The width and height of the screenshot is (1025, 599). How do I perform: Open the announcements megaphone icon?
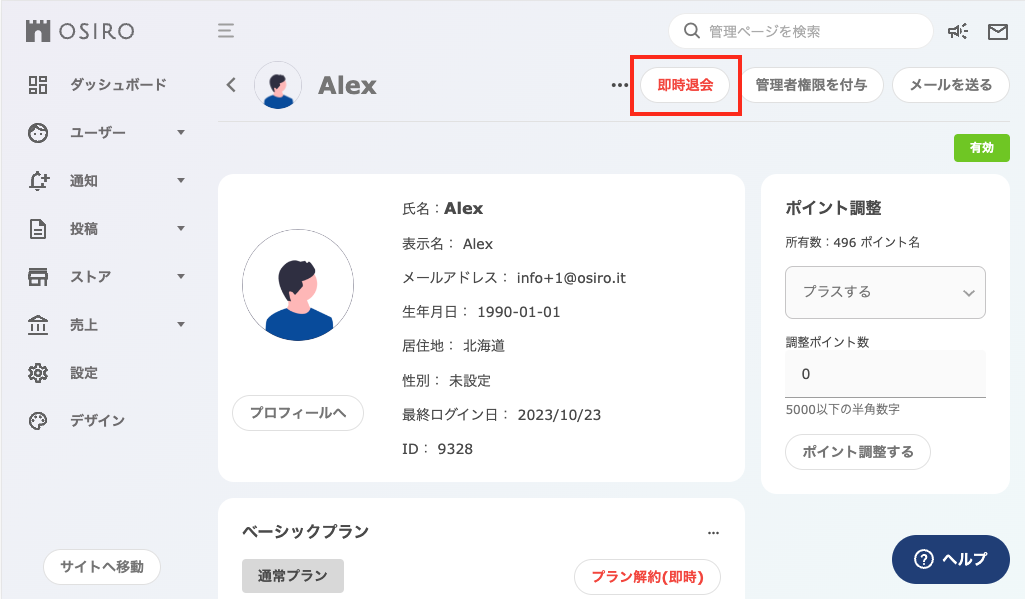[958, 31]
